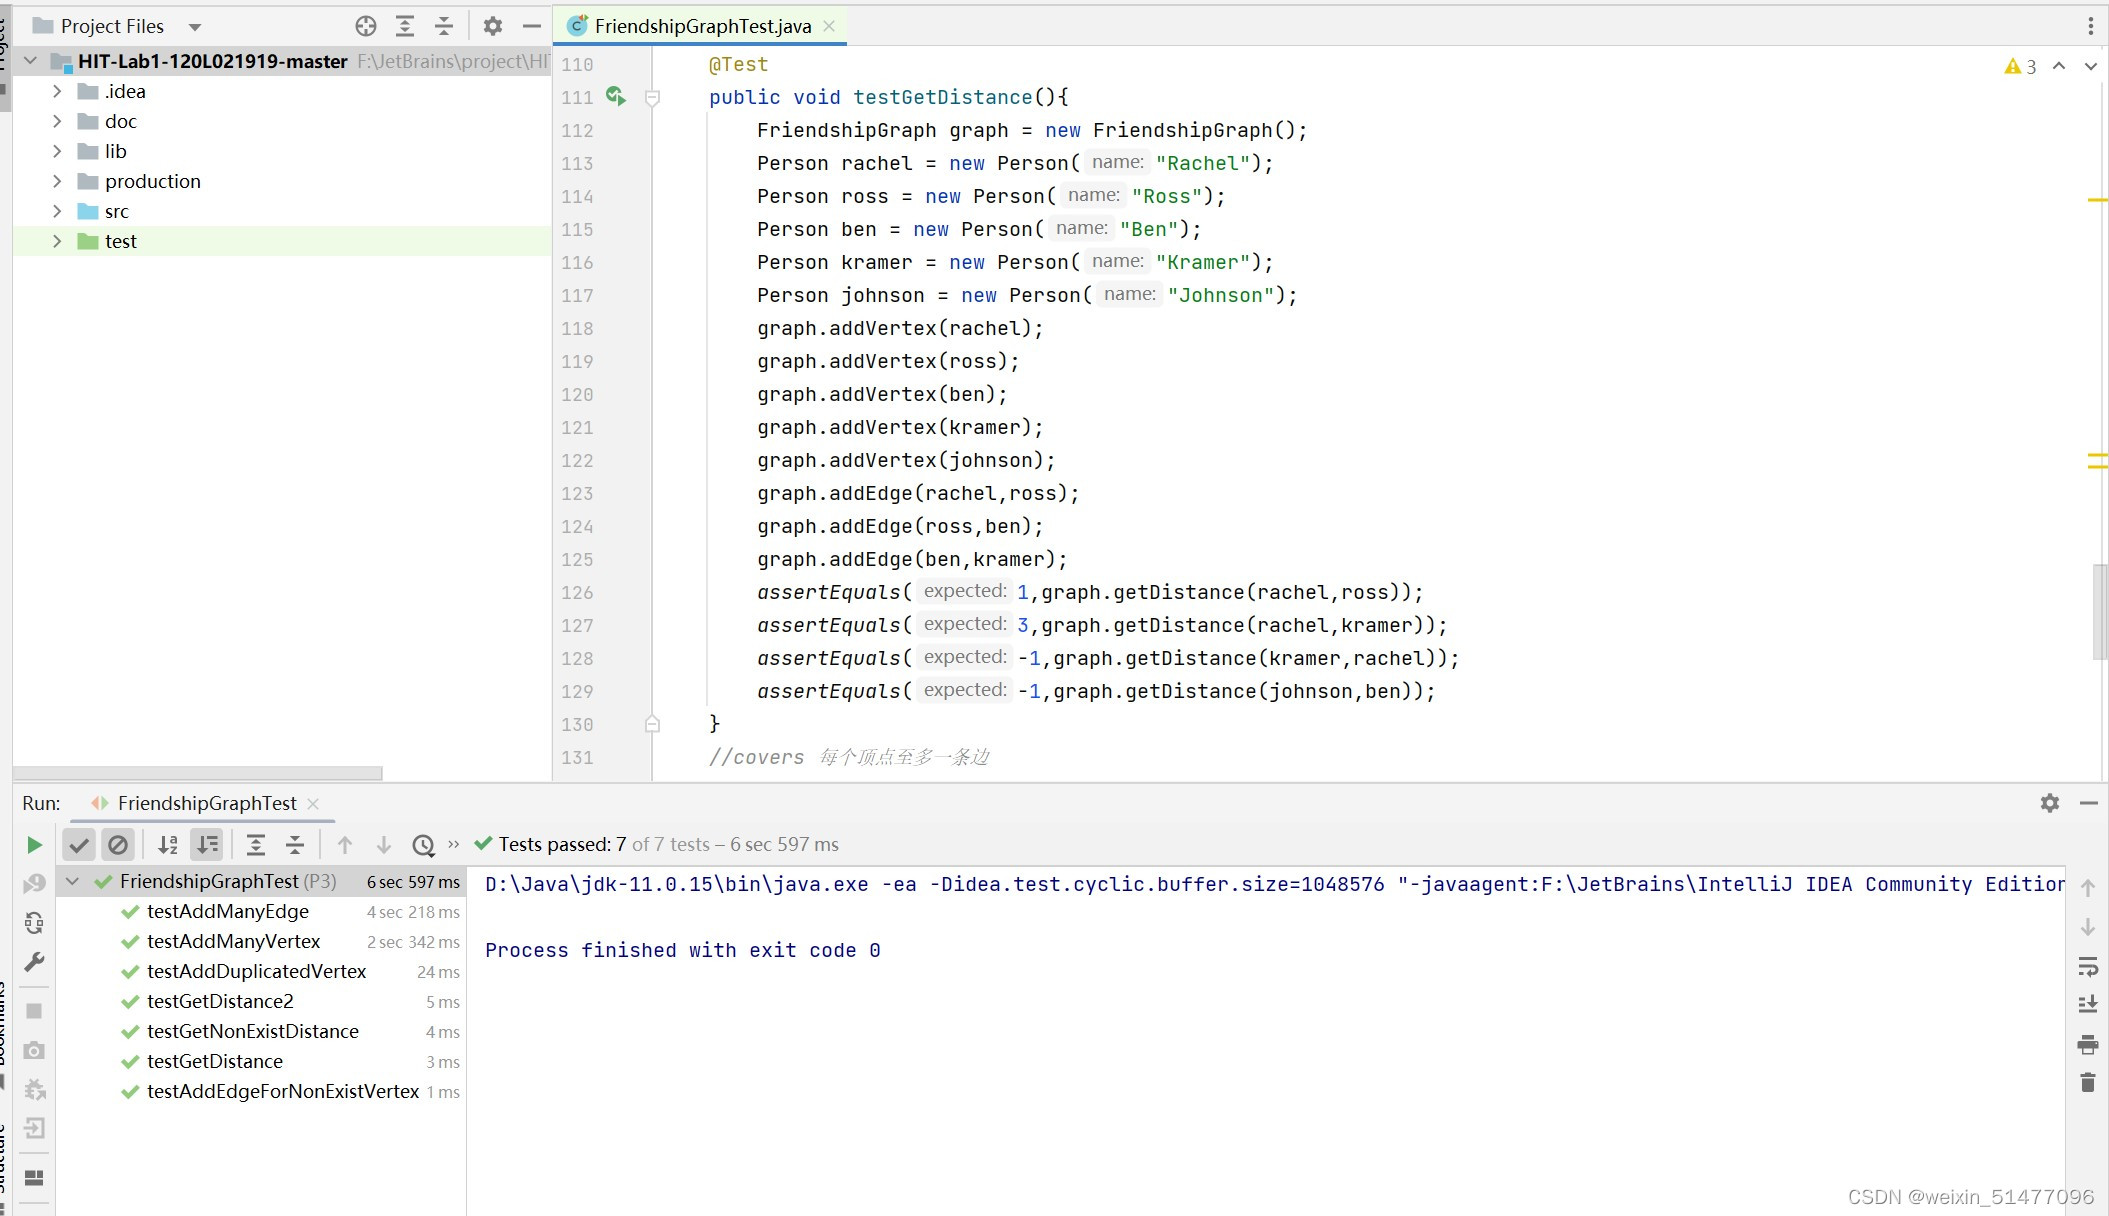Image resolution: width=2109 pixels, height=1216 pixels.
Task: Fold testGetDistance method at line 111
Action: click(x=652, y=97)
